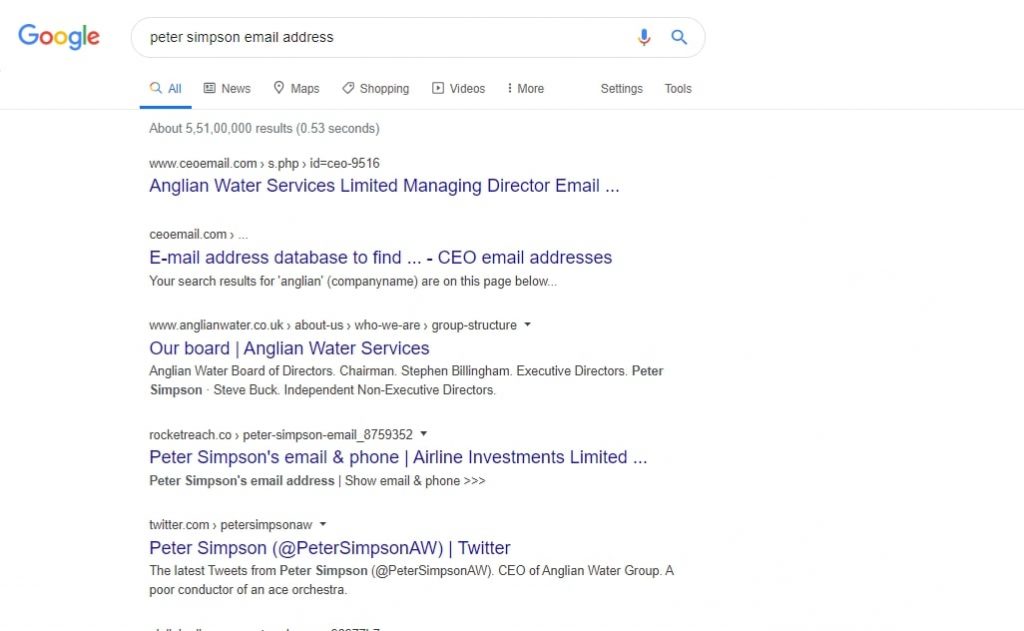Click the rocketreach.co peter-simpson-email URL text

click(281, 434)
